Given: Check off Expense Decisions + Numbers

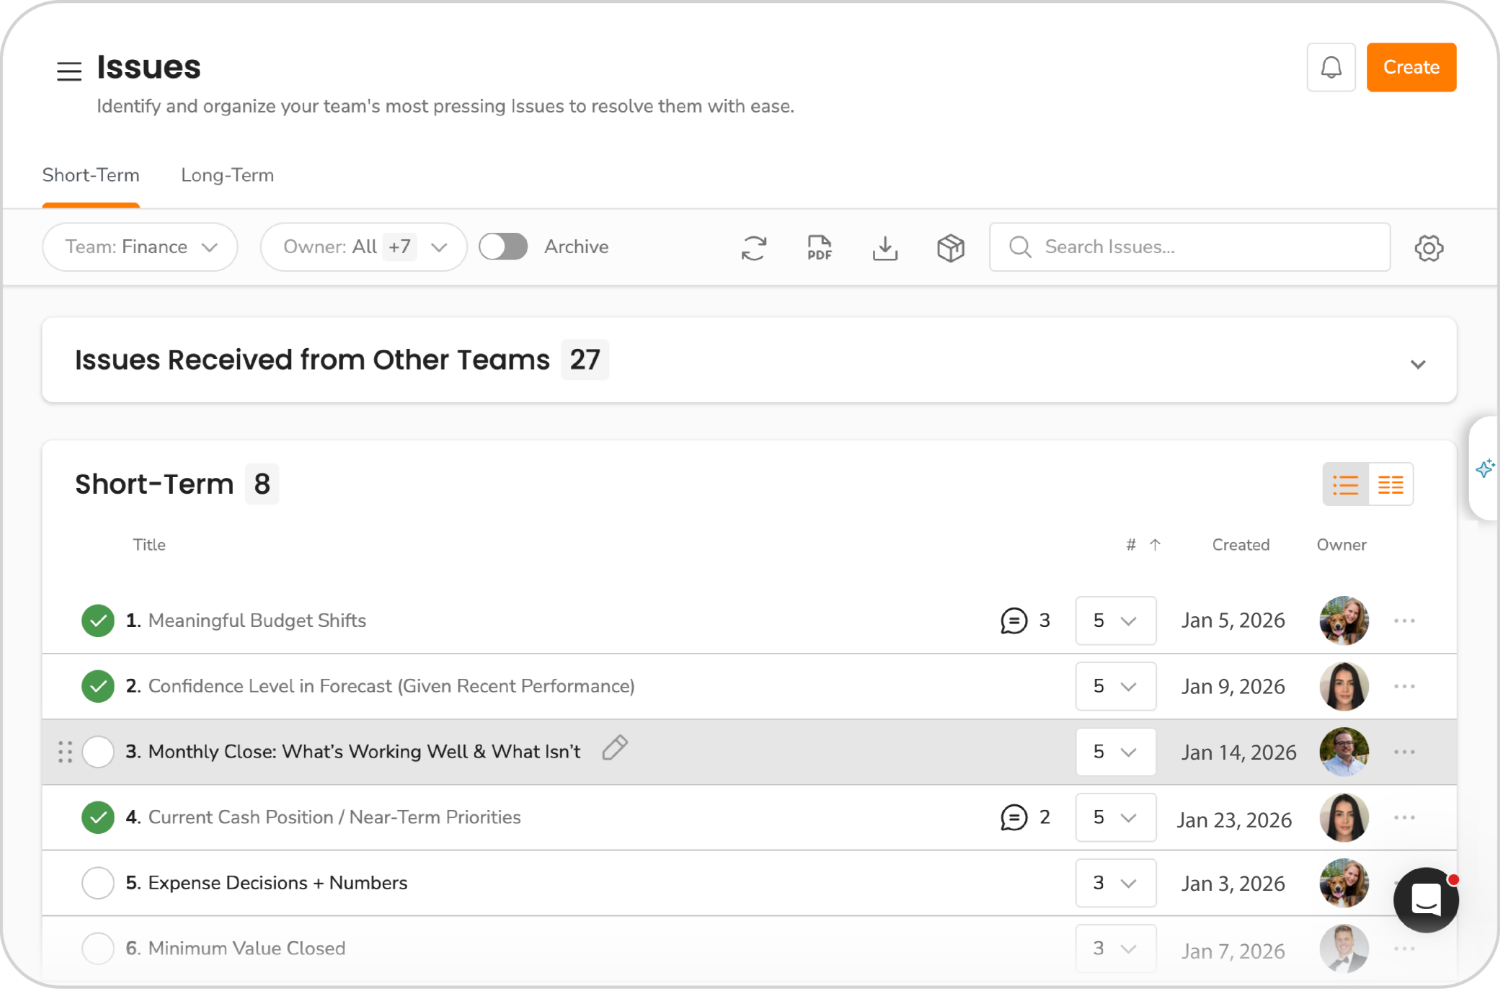Looking at the screenshot, I should tap(98, 883).
